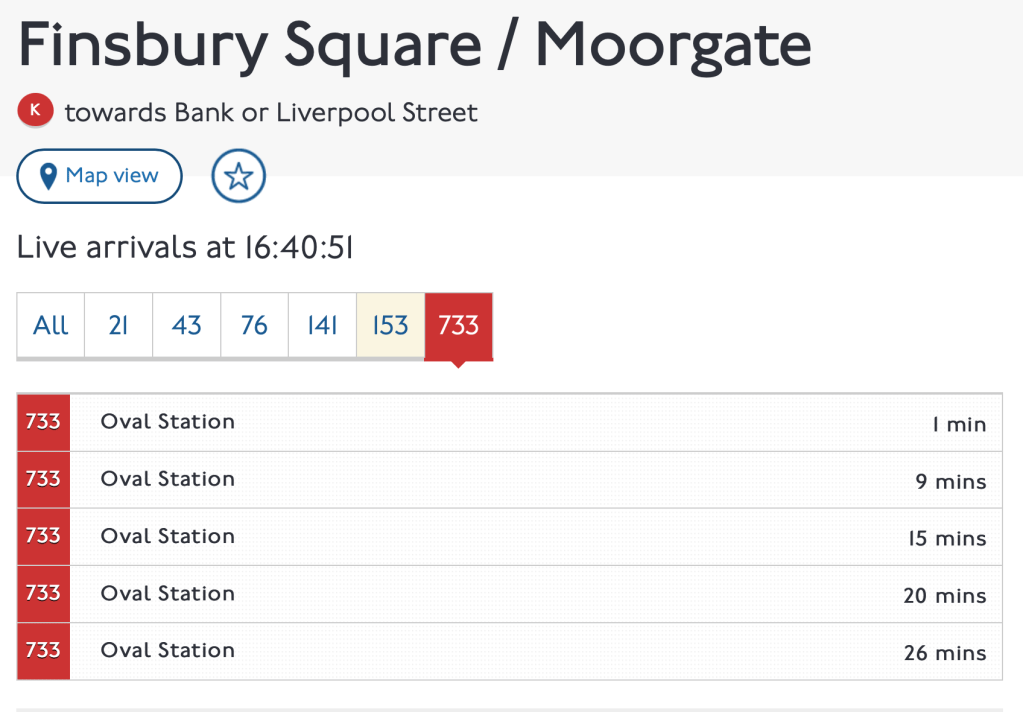The width and height of the screenshot is (1023, 712).
Task: Select the All routes tab
Action: 51,325
